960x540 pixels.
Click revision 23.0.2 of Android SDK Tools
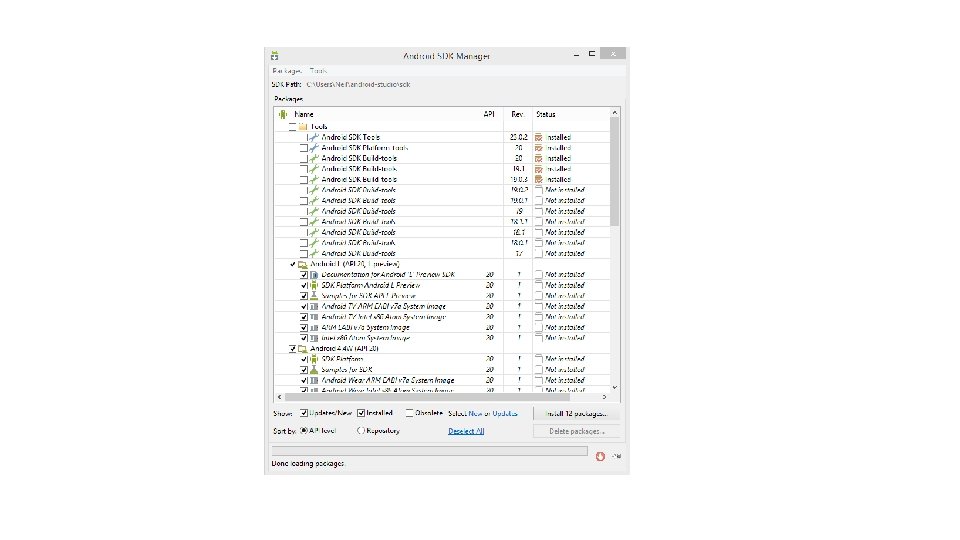[519, 137]
